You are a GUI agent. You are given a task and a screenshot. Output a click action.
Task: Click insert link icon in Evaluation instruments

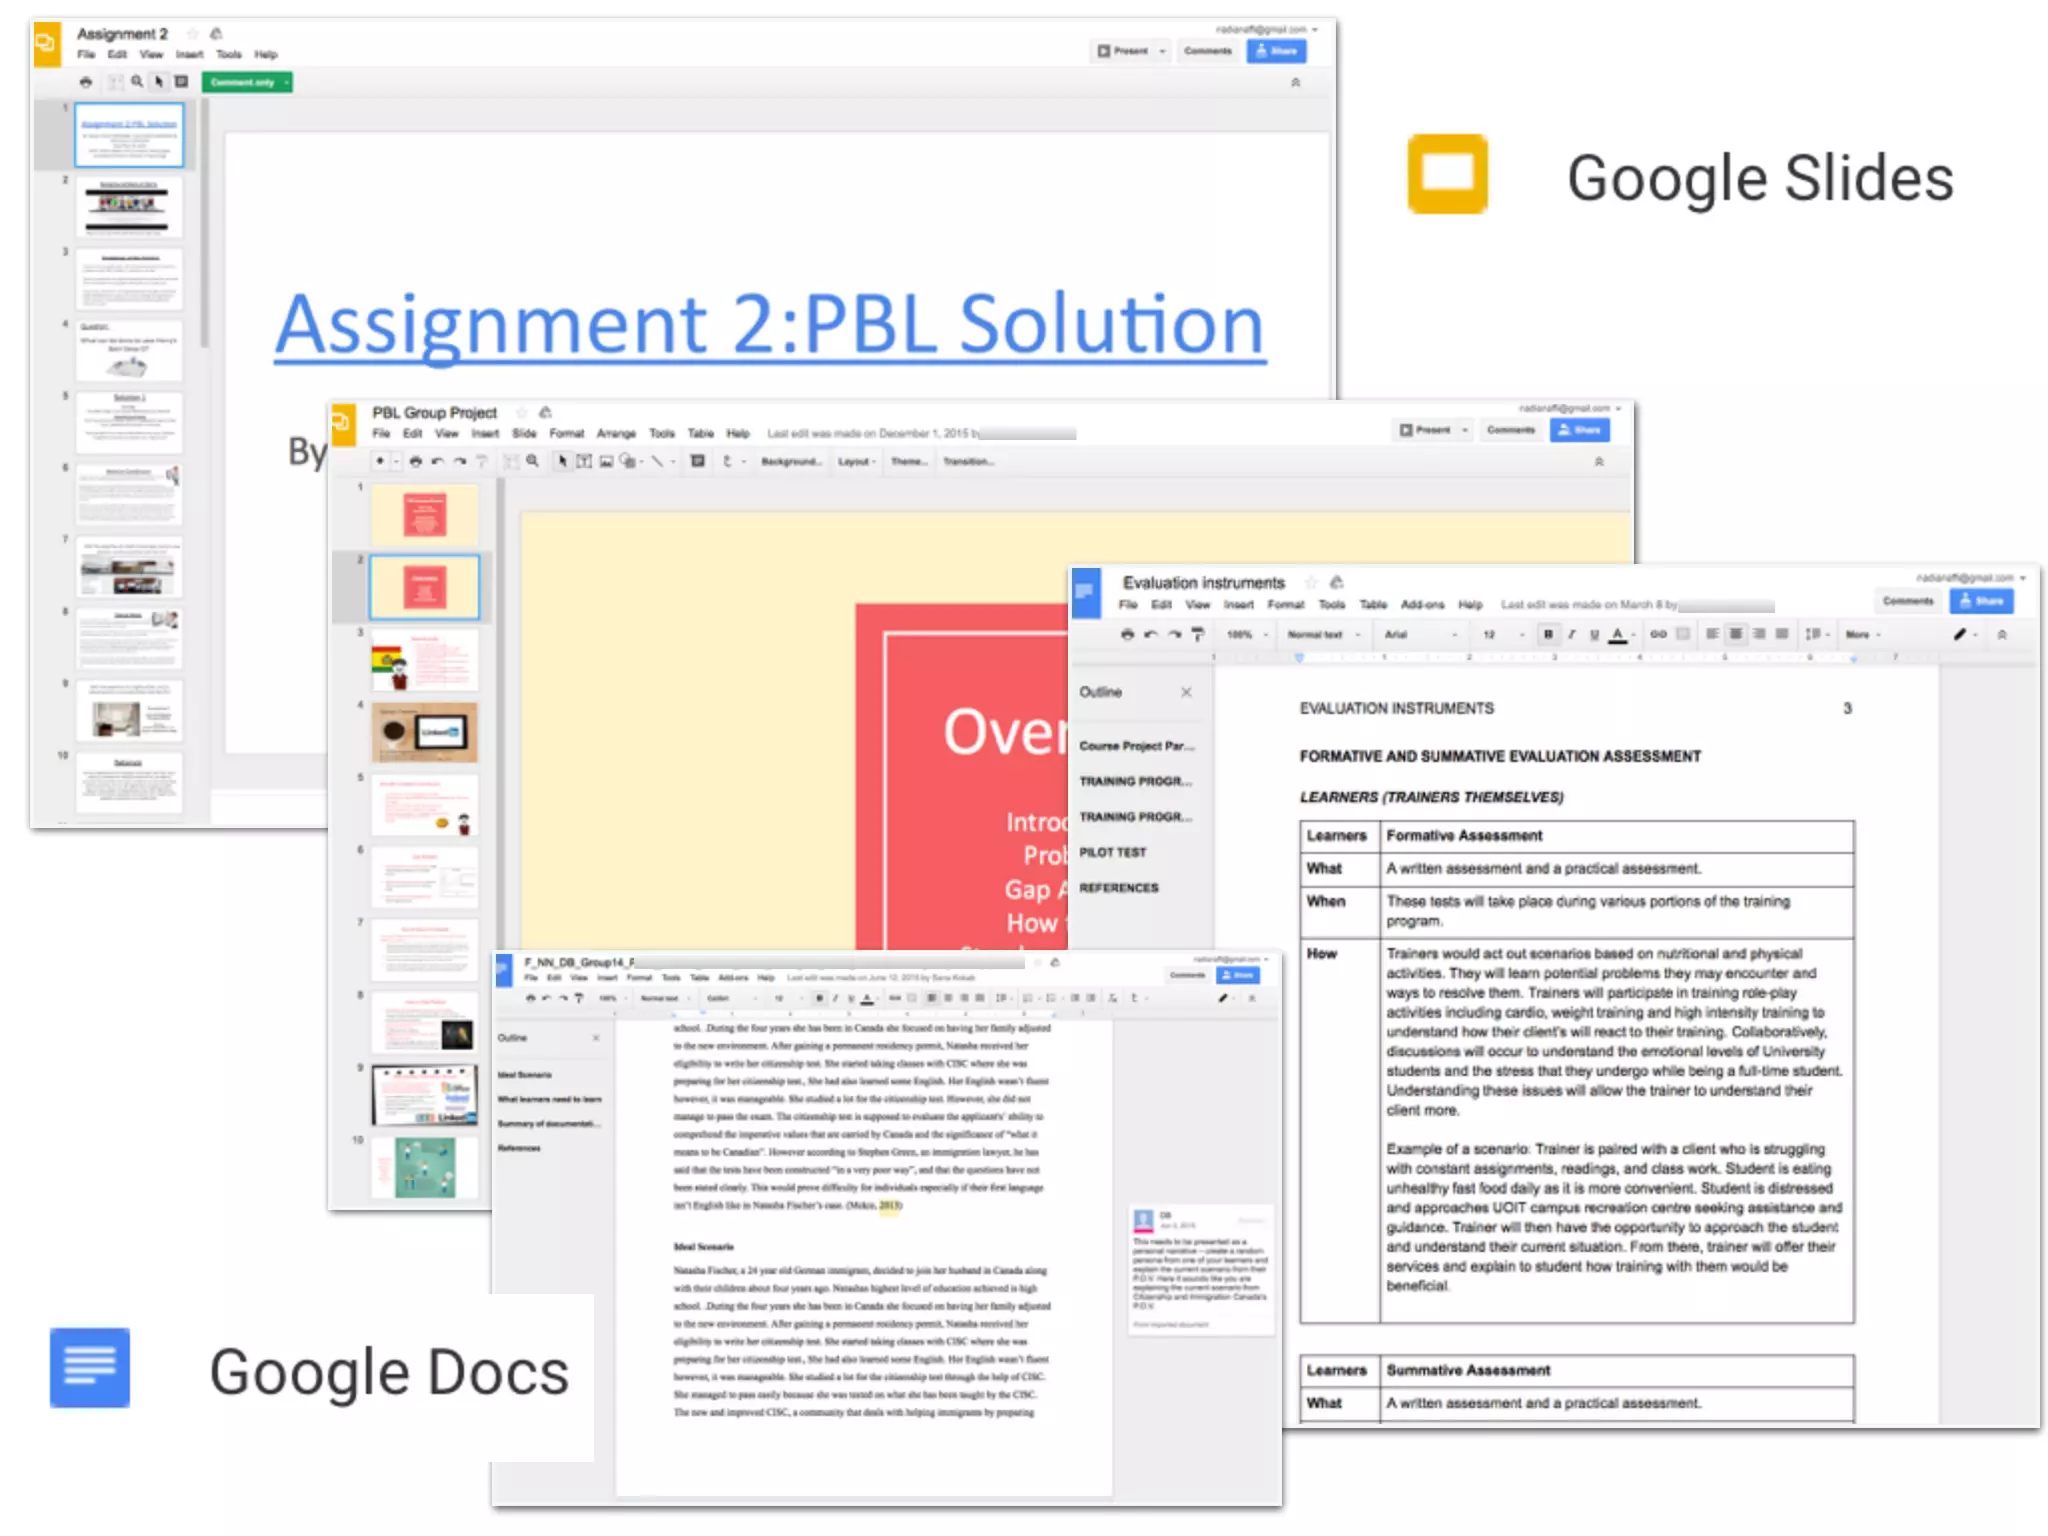pyautogui.click(x=1658, y=634)
